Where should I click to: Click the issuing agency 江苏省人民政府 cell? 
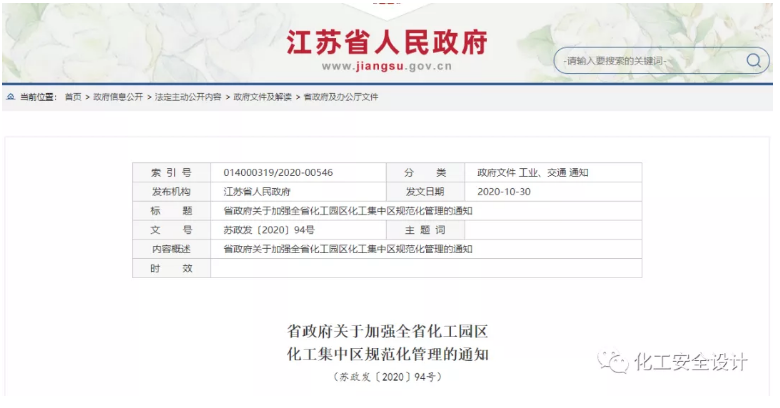pos(256,191)
